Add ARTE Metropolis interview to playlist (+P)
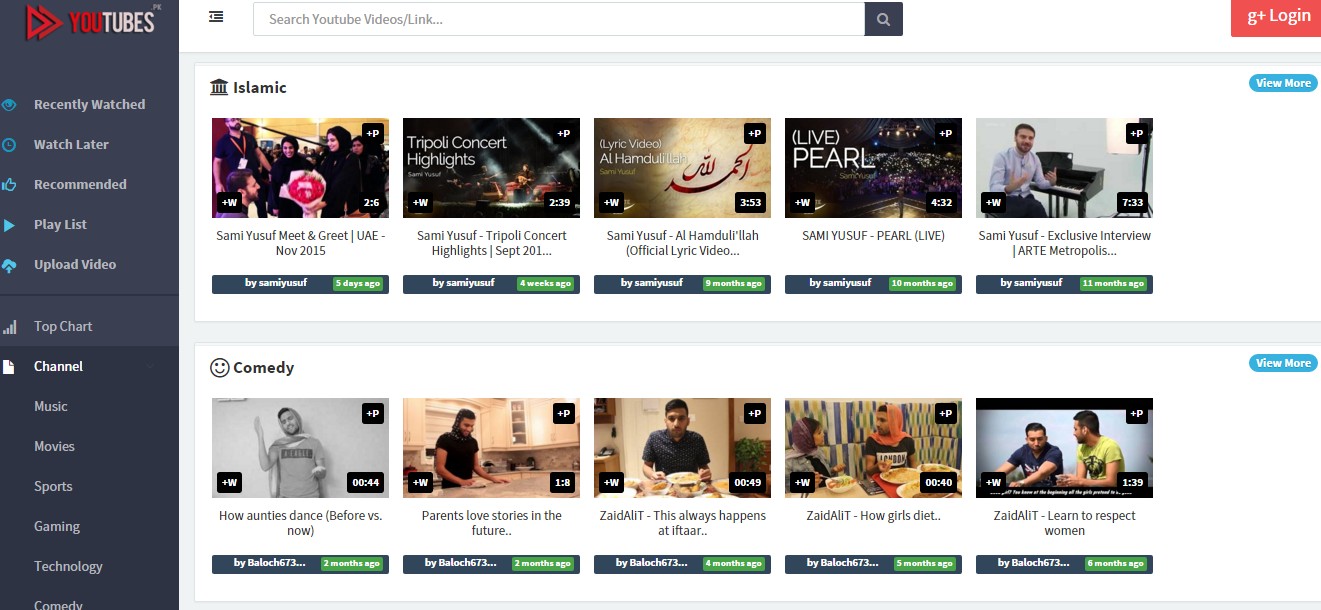 1137,133
